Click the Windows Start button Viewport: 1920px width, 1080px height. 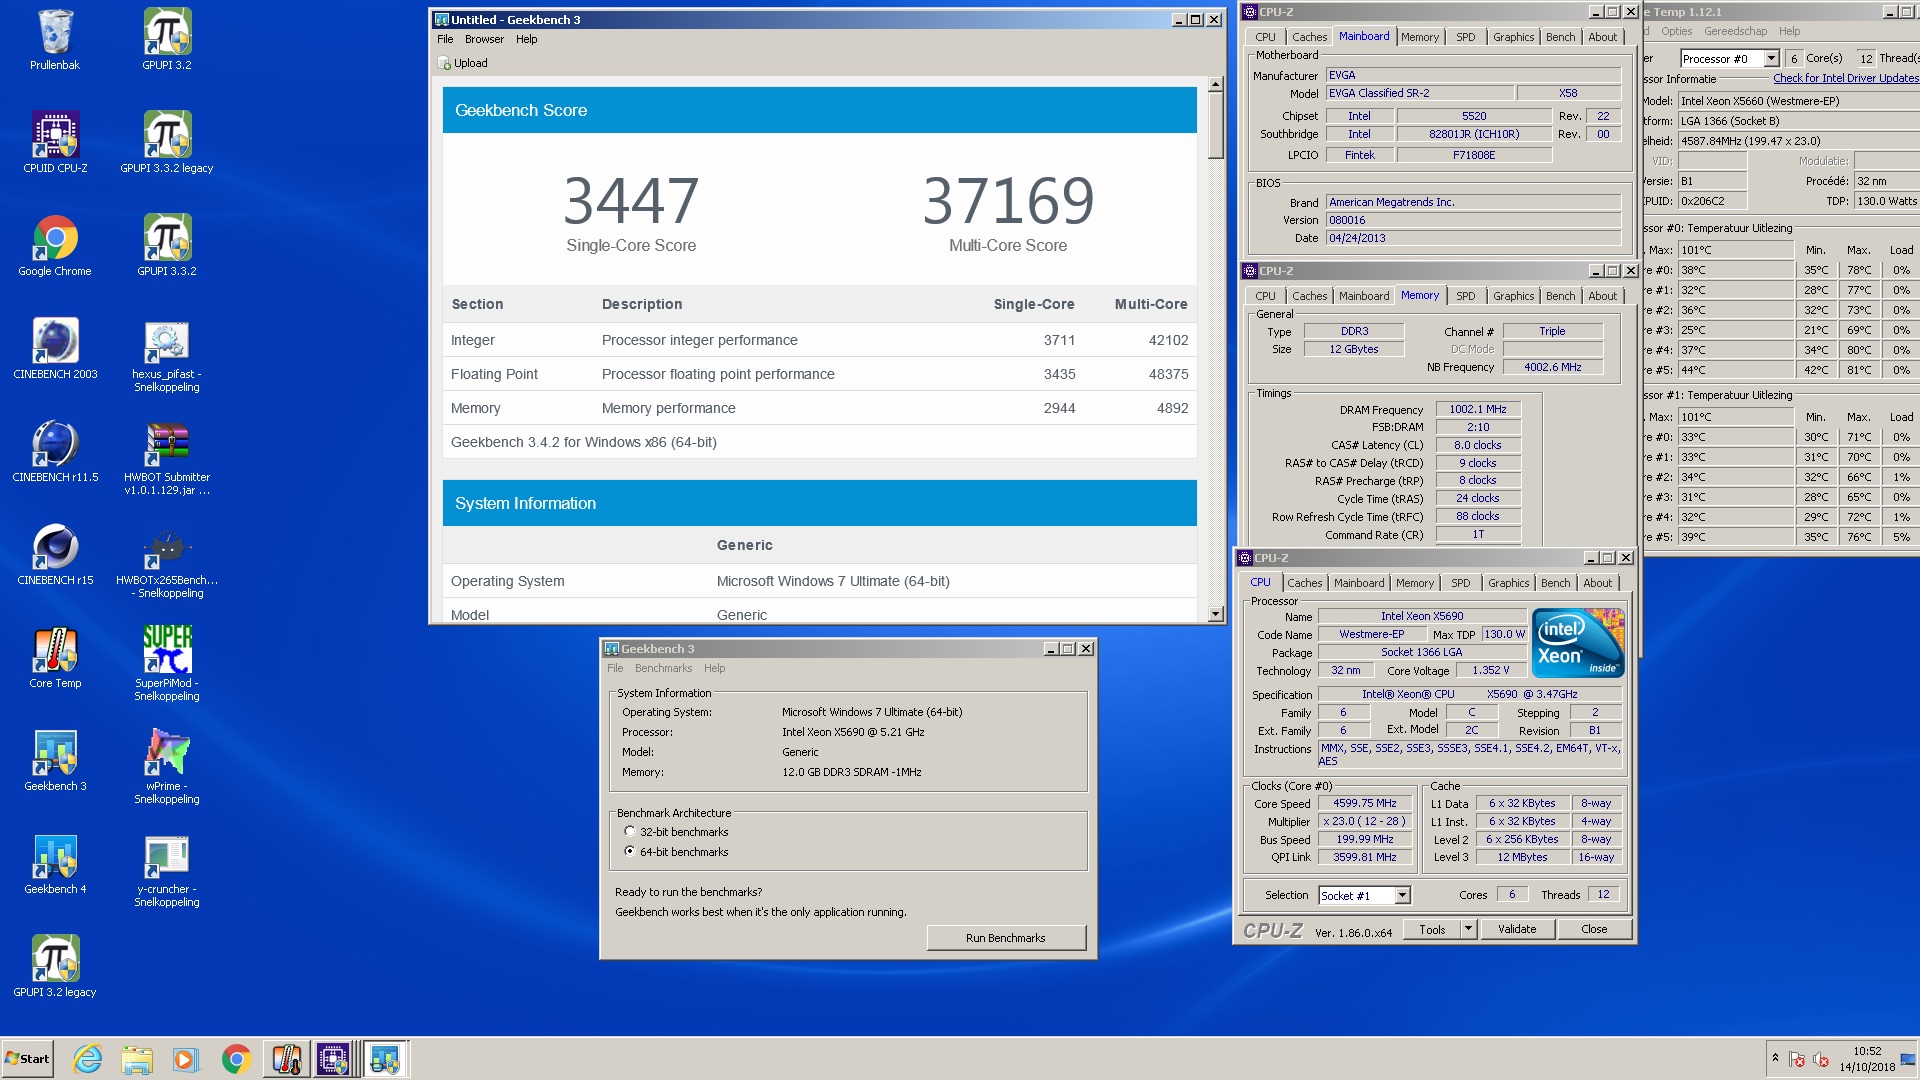pyautogui.click(x=27, y=1059)
